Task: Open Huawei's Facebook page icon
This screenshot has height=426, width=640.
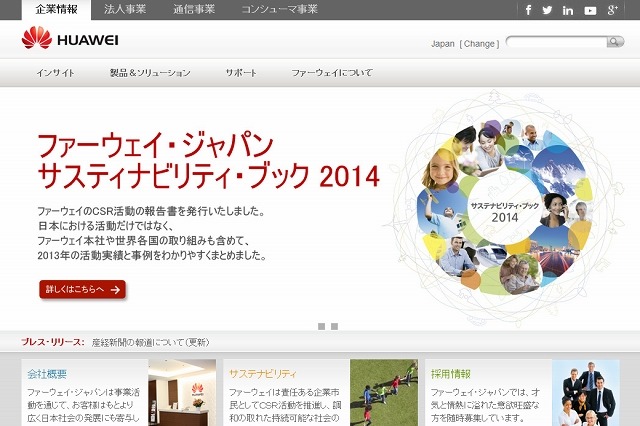Action: 528,10
